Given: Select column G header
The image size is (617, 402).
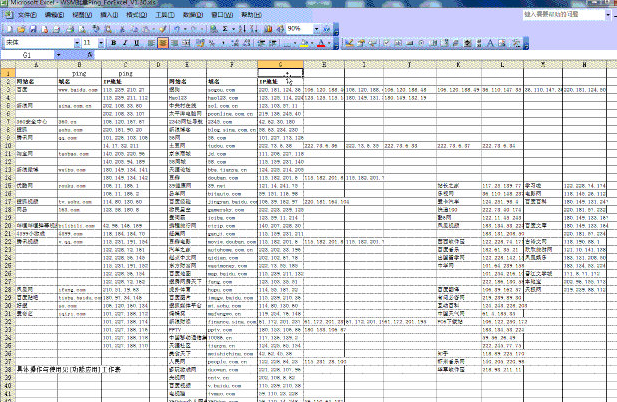Looking at the screenshot, I should pos(281,65).
